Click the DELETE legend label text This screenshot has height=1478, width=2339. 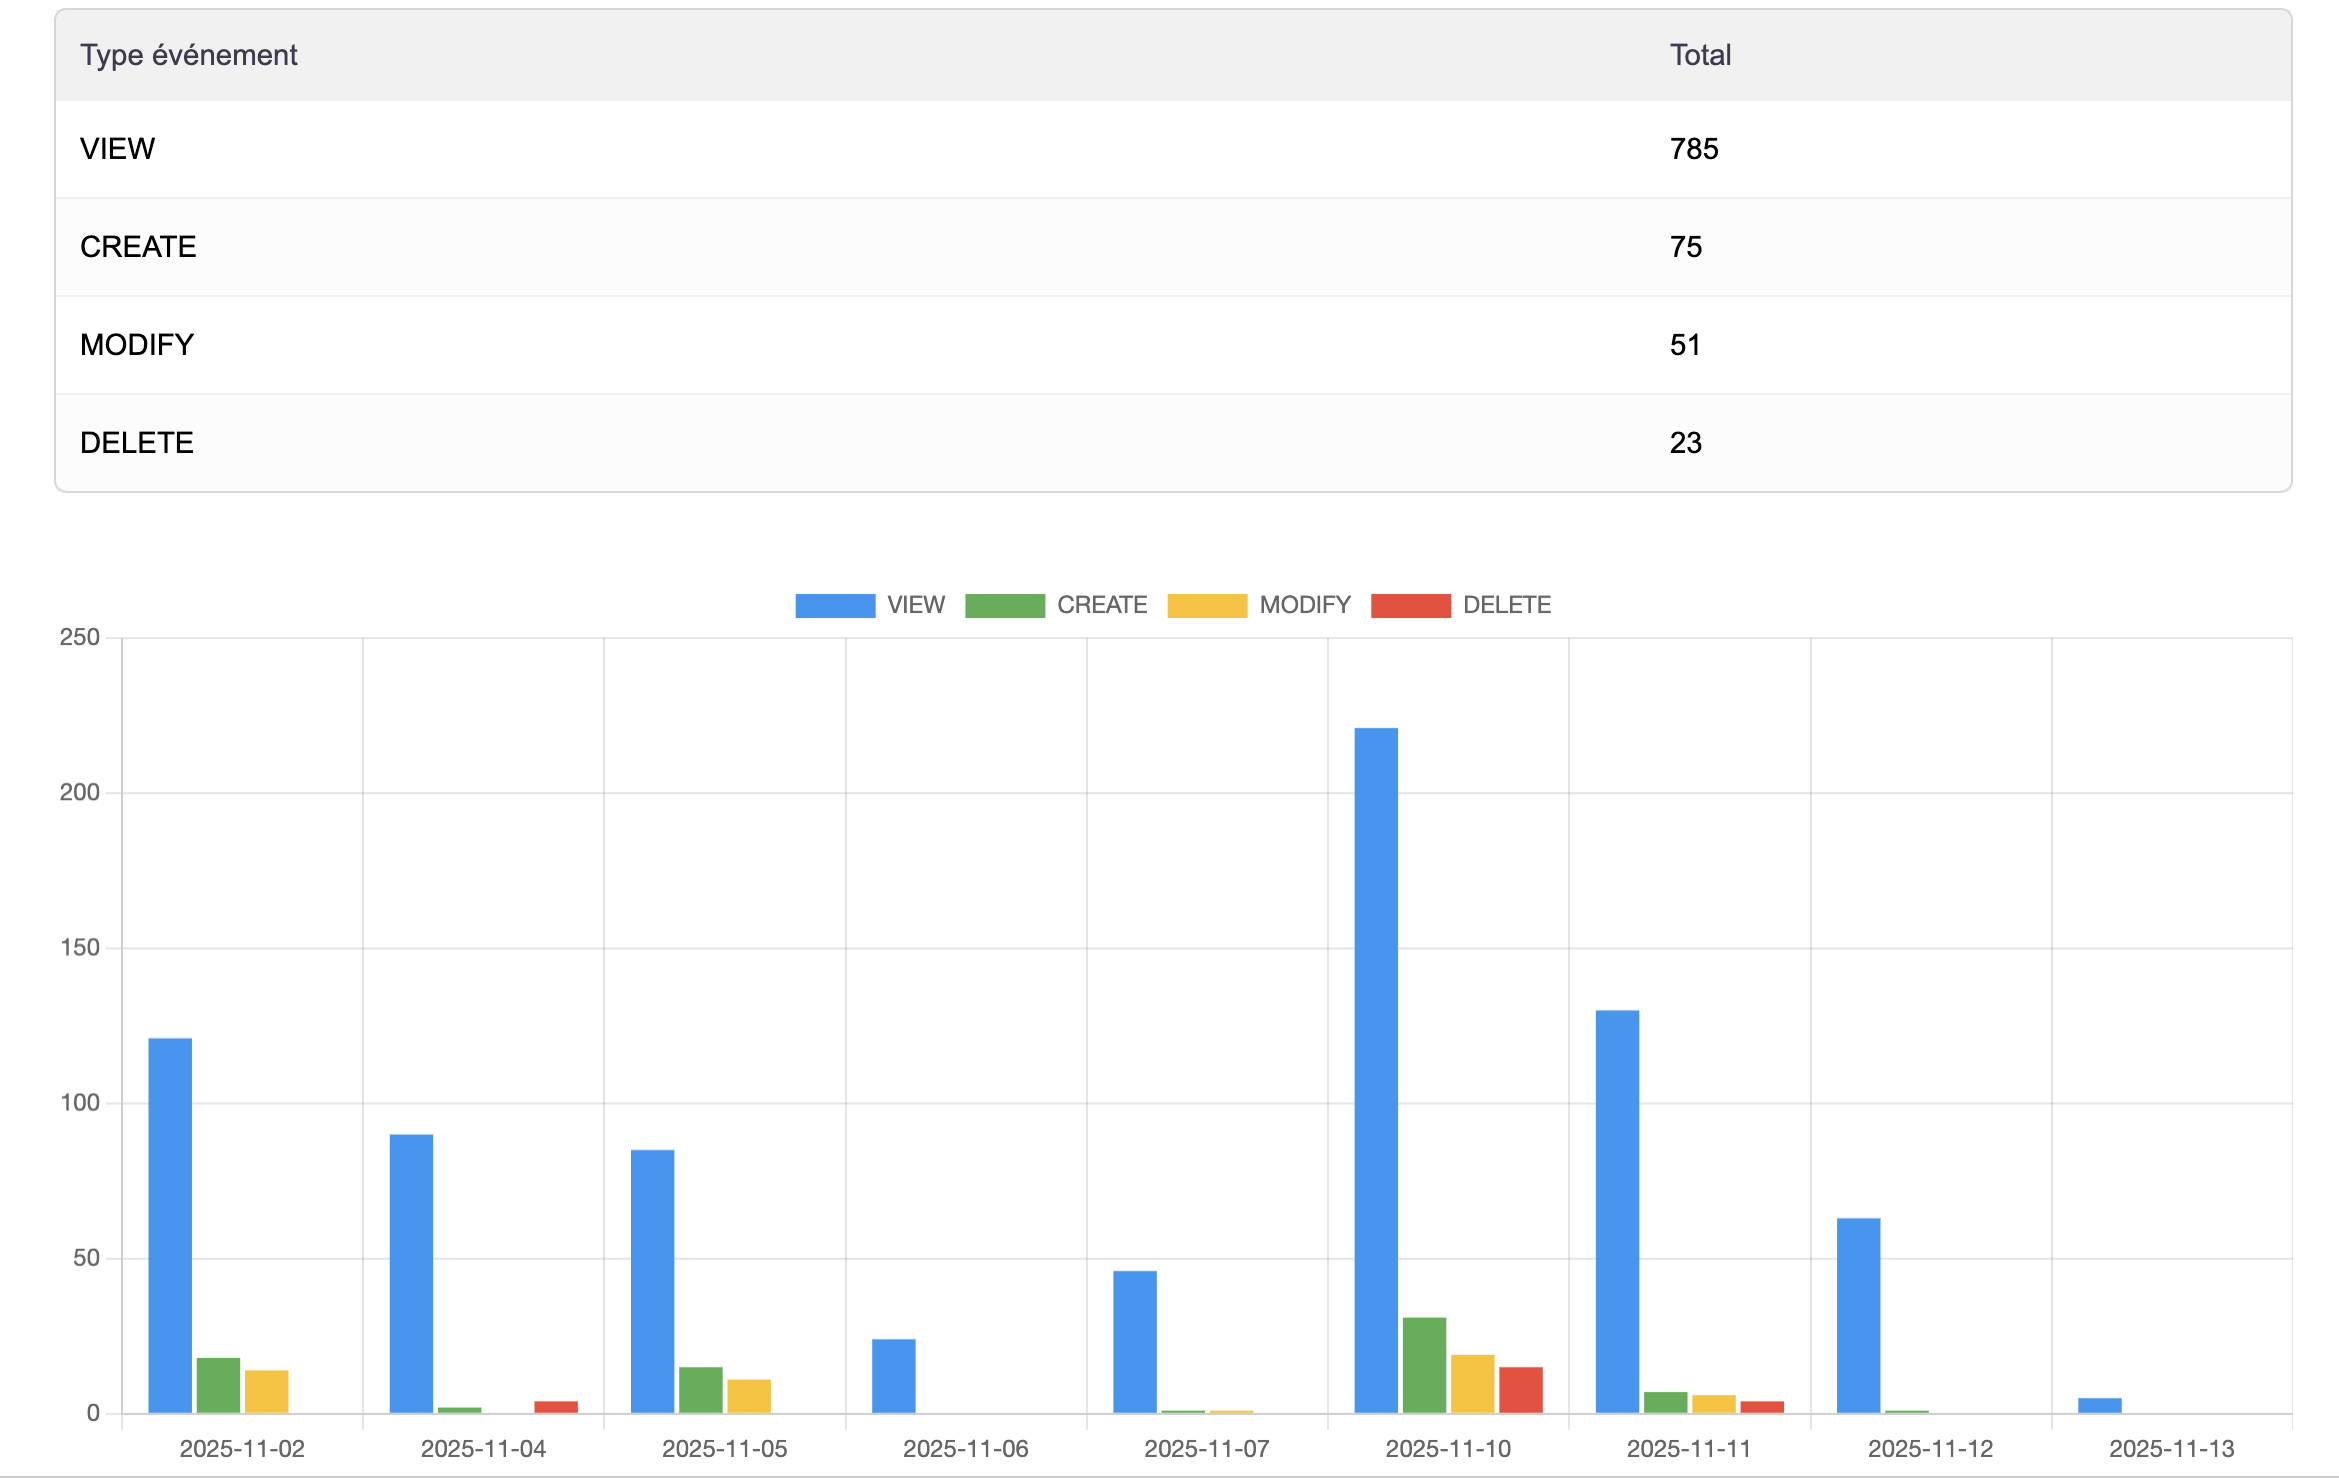1506,605
